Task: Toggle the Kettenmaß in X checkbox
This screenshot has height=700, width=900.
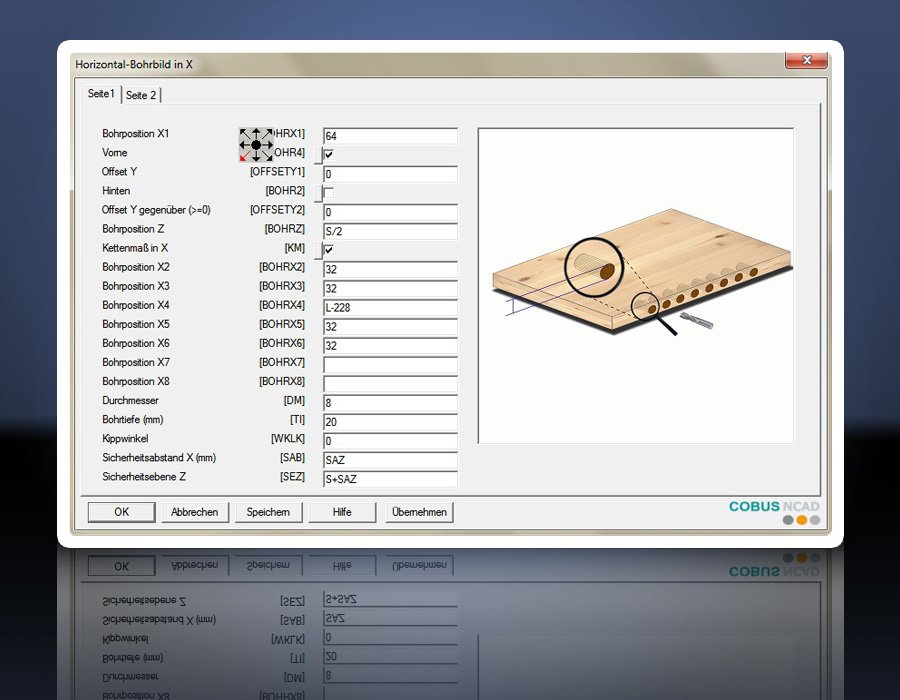Action: [329, 250]
